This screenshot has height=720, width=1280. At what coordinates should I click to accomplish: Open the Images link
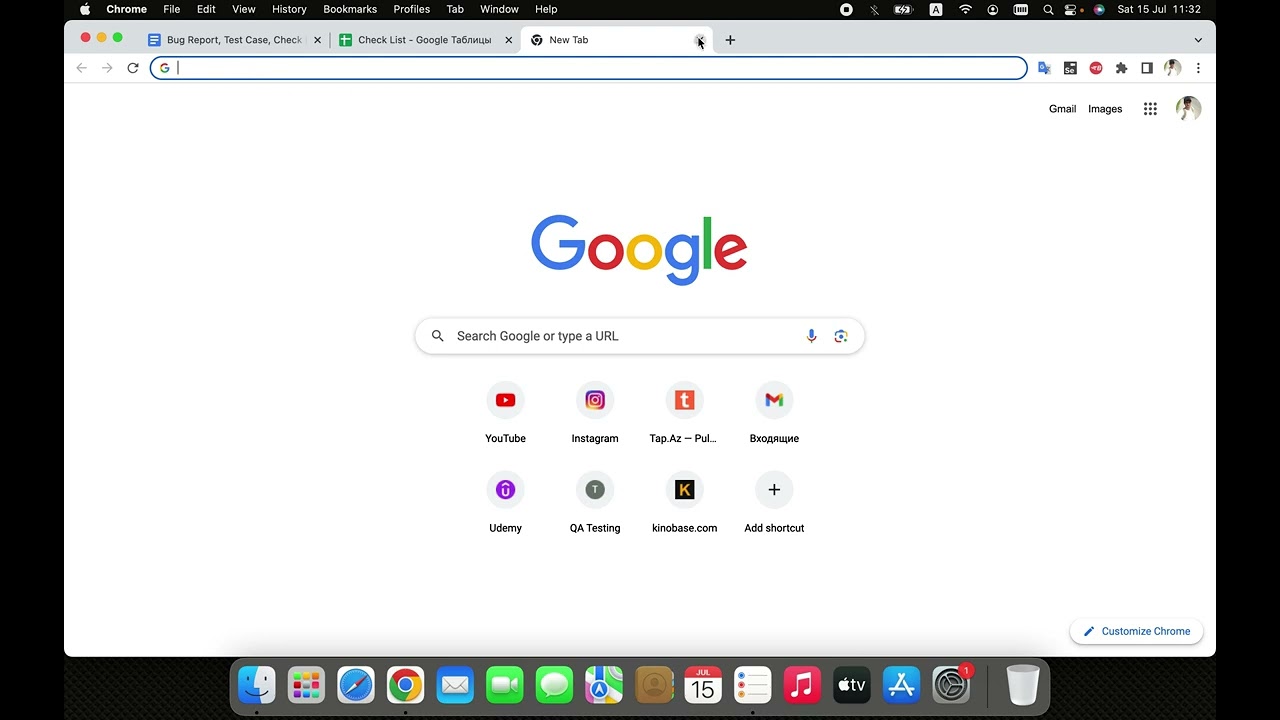(1105, 109)
